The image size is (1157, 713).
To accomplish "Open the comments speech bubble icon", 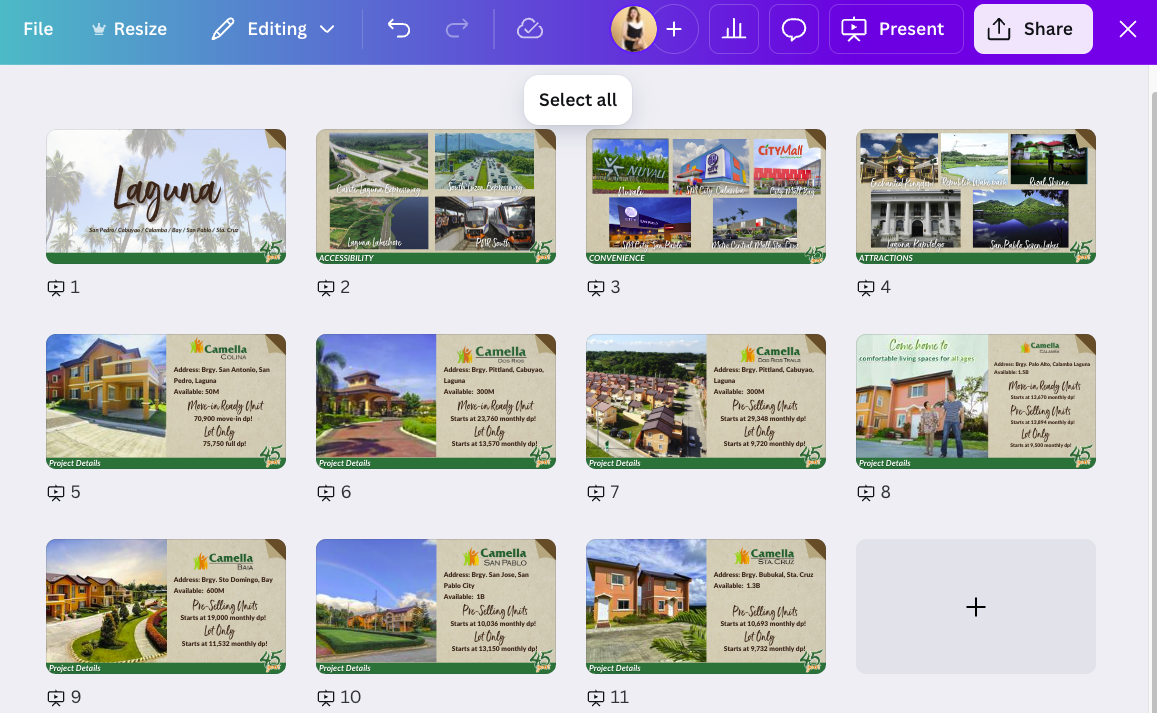I will [x=793, y=29].
